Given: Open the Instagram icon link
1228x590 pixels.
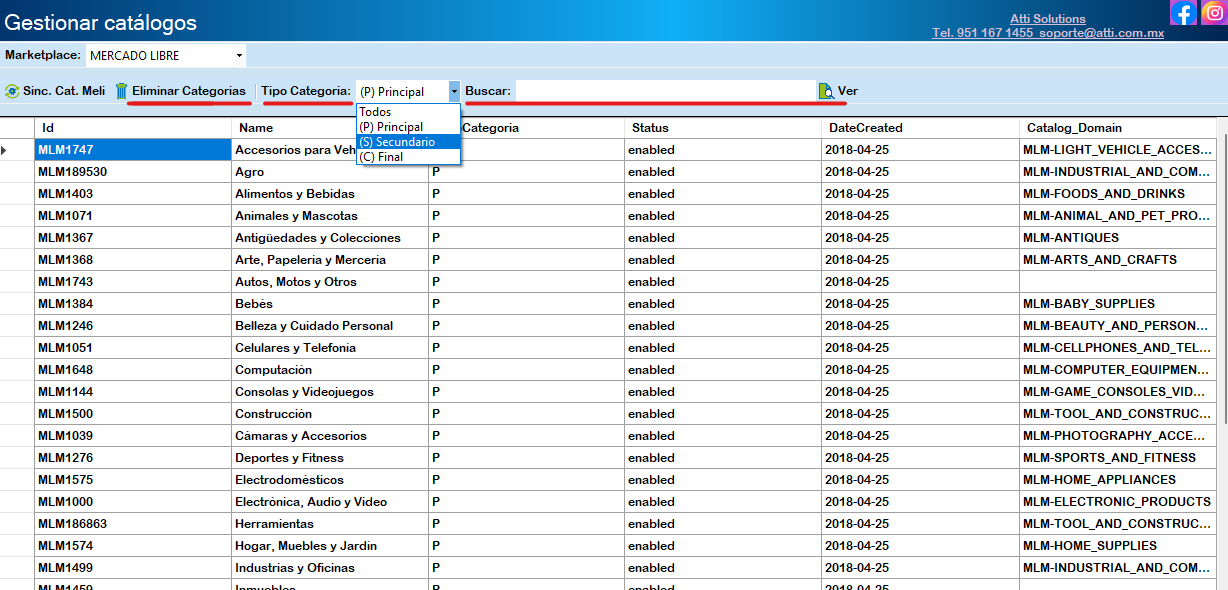Looking at the screenshot, I should tap(1214, 13).
